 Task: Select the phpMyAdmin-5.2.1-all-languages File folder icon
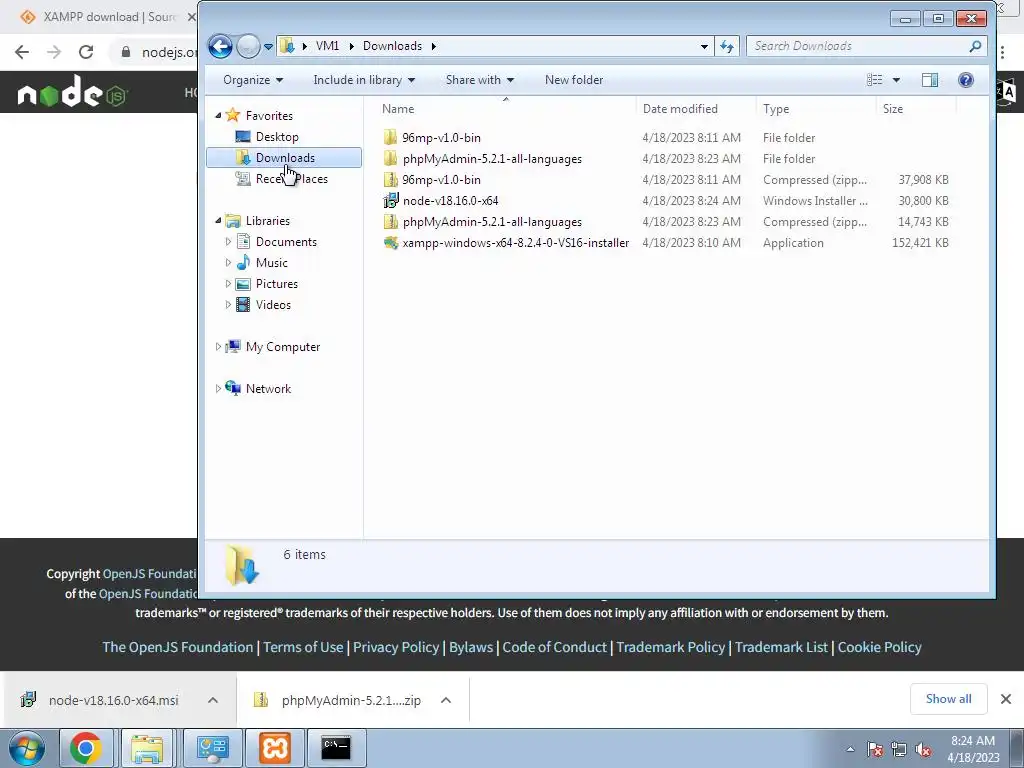[391, 159]
